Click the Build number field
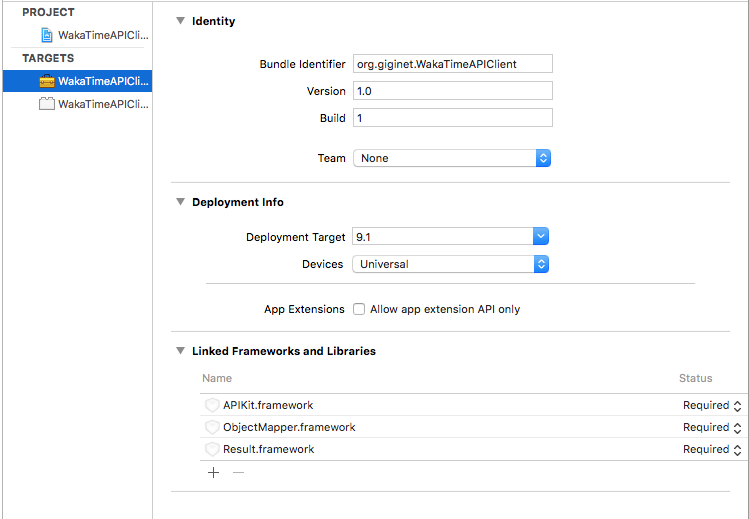Screen dimensions: 749x519 point(453,117)
